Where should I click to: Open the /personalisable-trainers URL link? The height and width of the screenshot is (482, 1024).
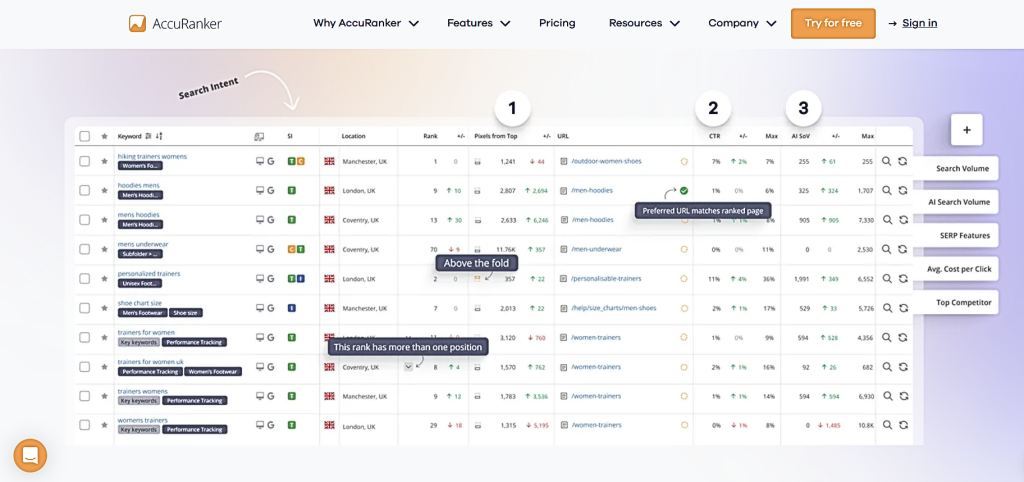(x=606, y=278)
